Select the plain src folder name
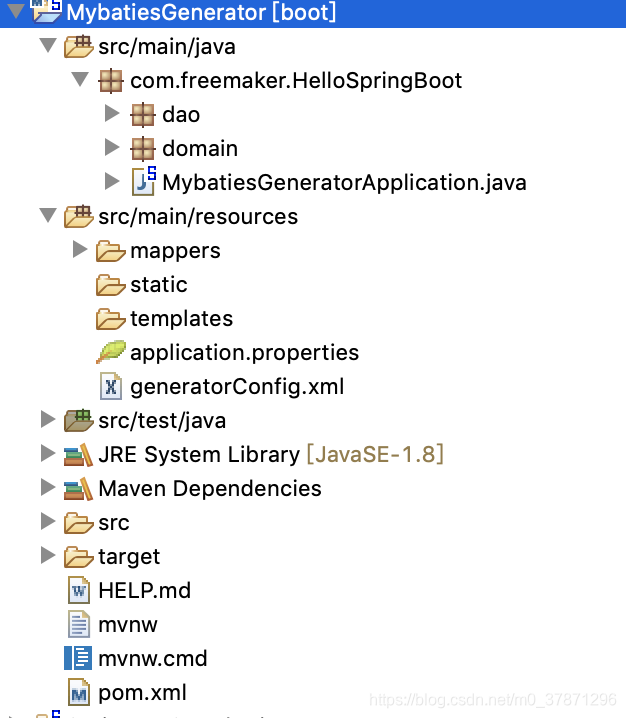 [114, 523]
